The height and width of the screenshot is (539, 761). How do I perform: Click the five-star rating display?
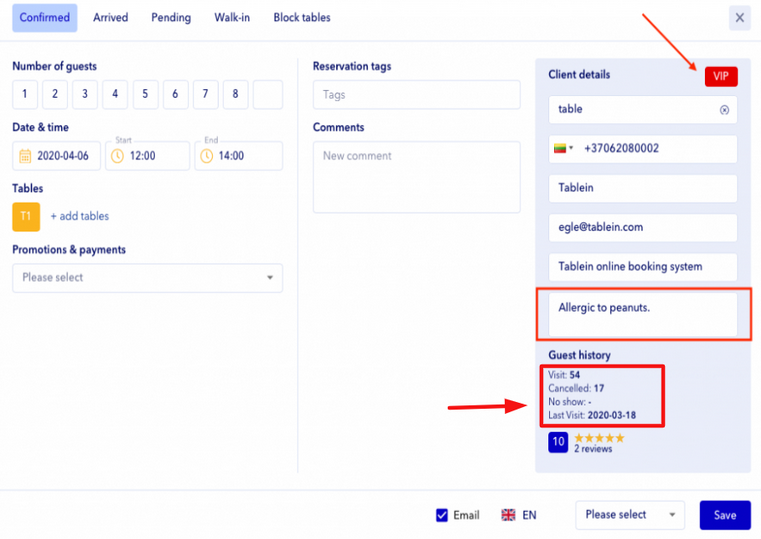pyautogui.click(x=599, y=438)
